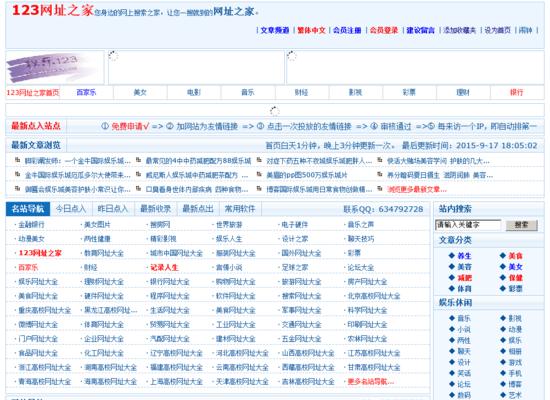Viewport: 550px width, 400px height.
Task: Switch to the 最新收录 tab
Action: click(x=155, y=209)
